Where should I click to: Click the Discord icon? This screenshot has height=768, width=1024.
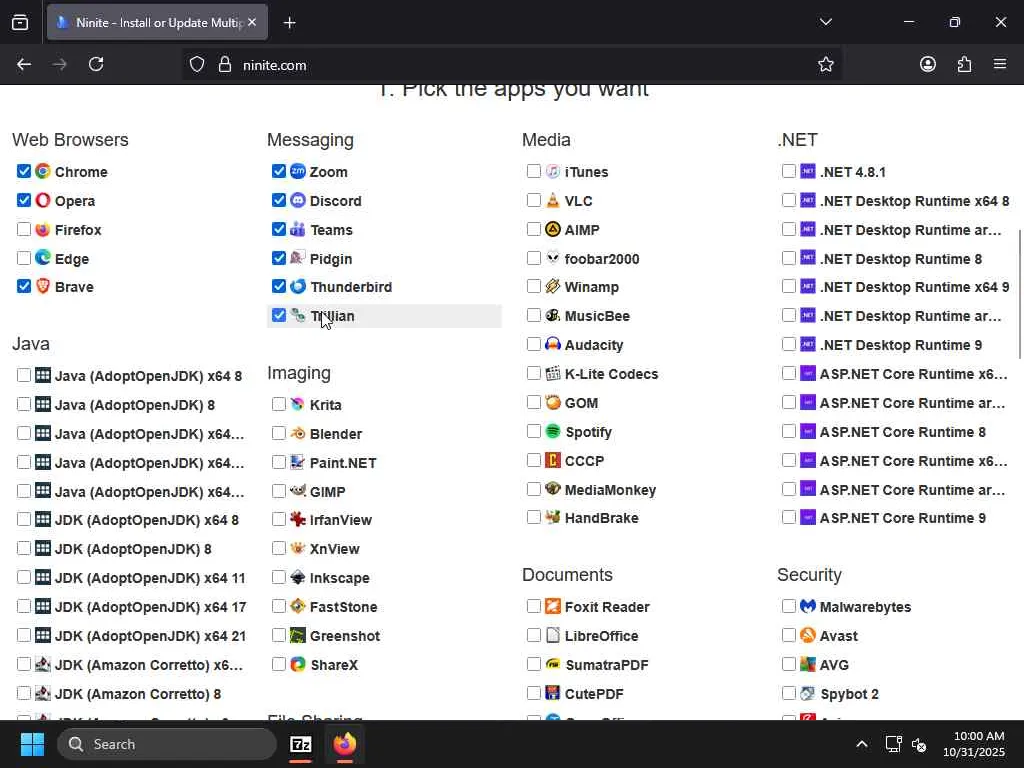point(298,200)
